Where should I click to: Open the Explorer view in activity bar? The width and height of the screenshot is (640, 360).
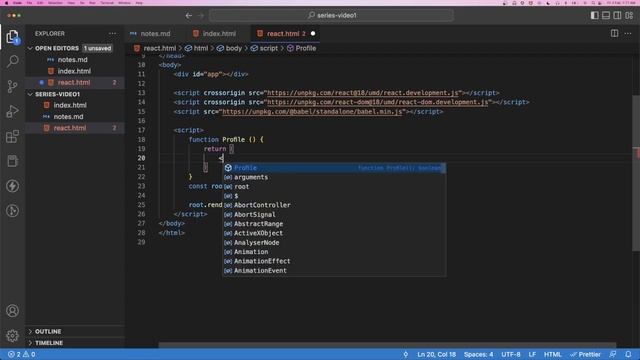(12, 37)
